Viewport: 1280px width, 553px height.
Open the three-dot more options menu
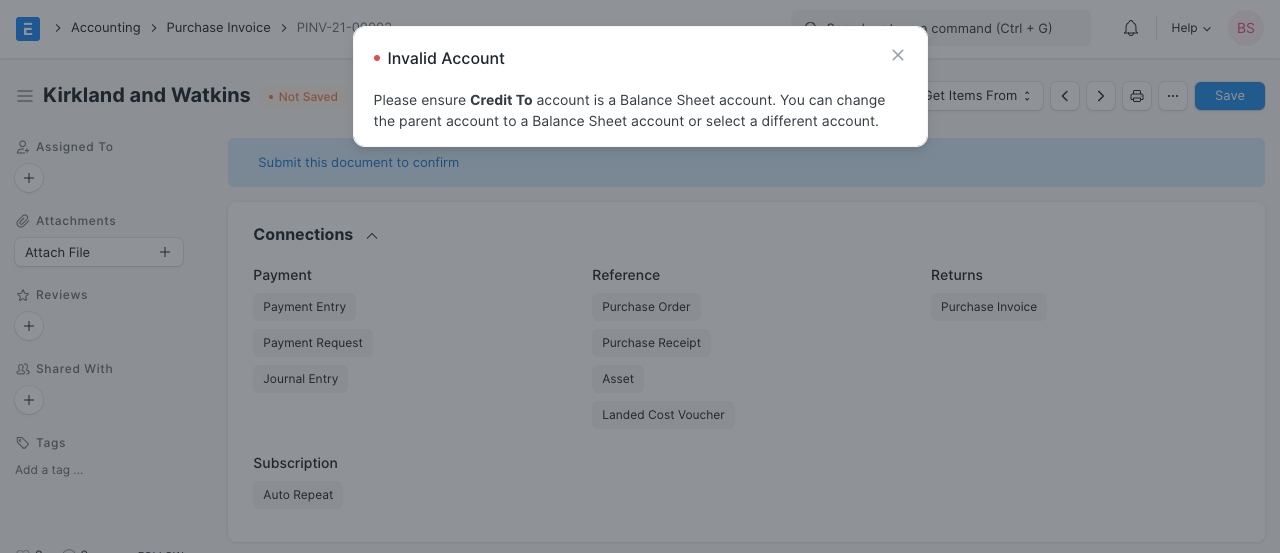(x=1173, y=96)
